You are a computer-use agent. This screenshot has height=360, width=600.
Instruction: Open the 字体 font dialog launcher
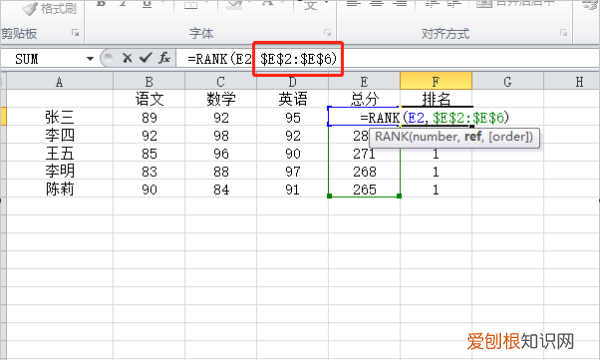(x=328, y=33)
